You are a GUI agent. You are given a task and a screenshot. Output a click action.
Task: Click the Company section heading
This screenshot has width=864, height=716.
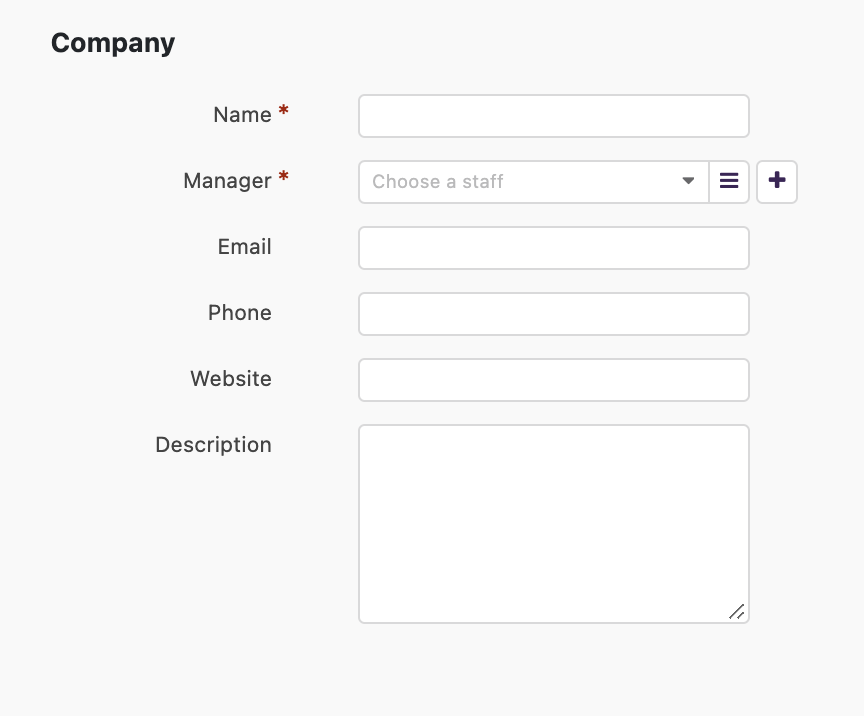pyautogui.click(x=113, y=43)
